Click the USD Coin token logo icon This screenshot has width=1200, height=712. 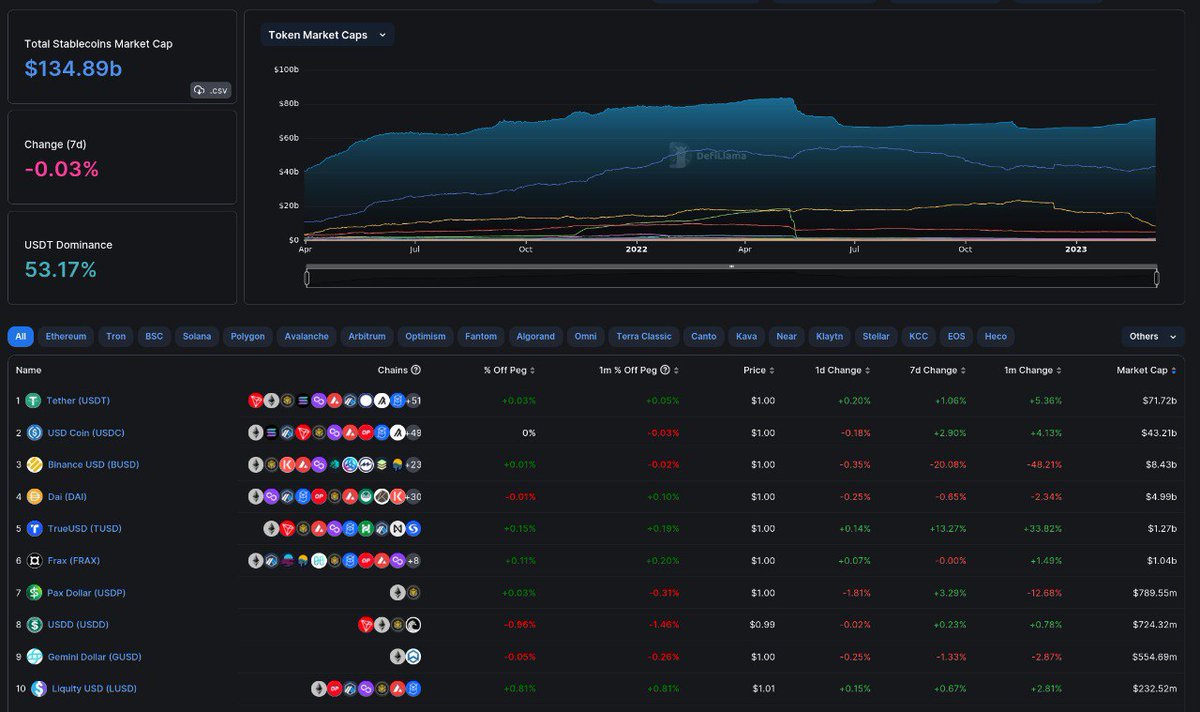pyautogui.click(x=34, y=433)
